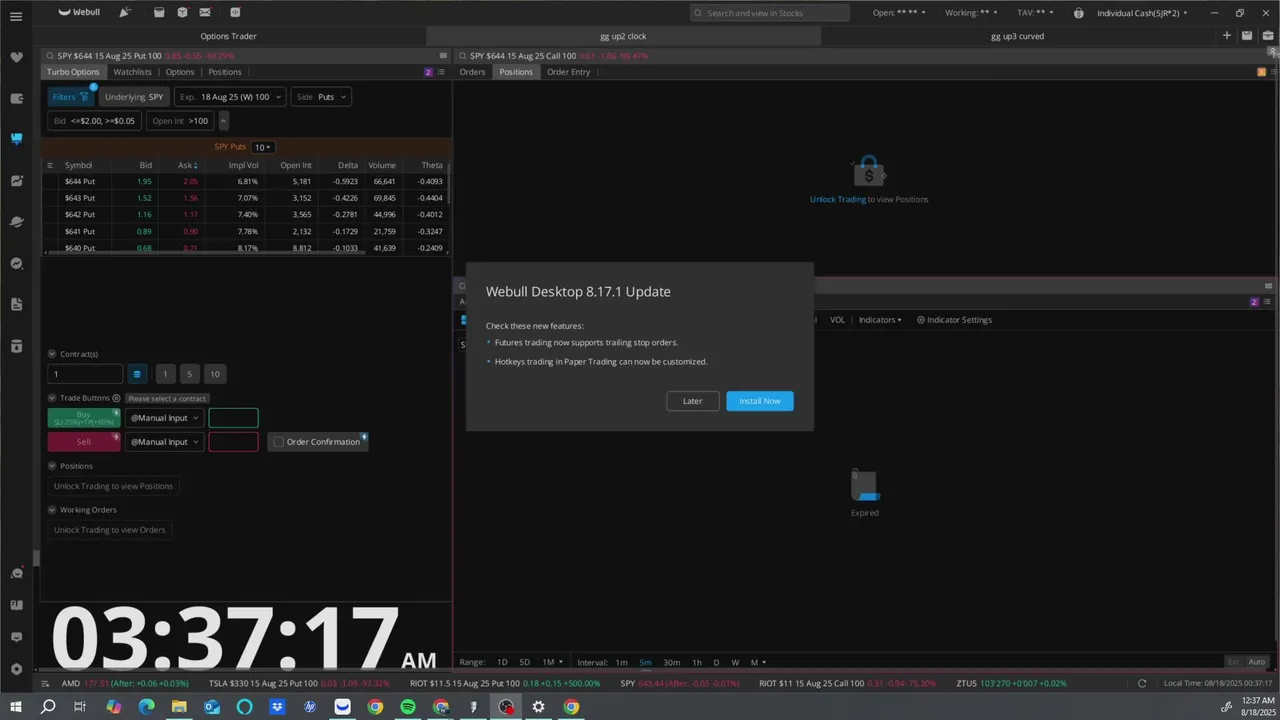Screen dimensions: 1280x720
Task: Click the Search and view in Stocks field
Action: 770,13
